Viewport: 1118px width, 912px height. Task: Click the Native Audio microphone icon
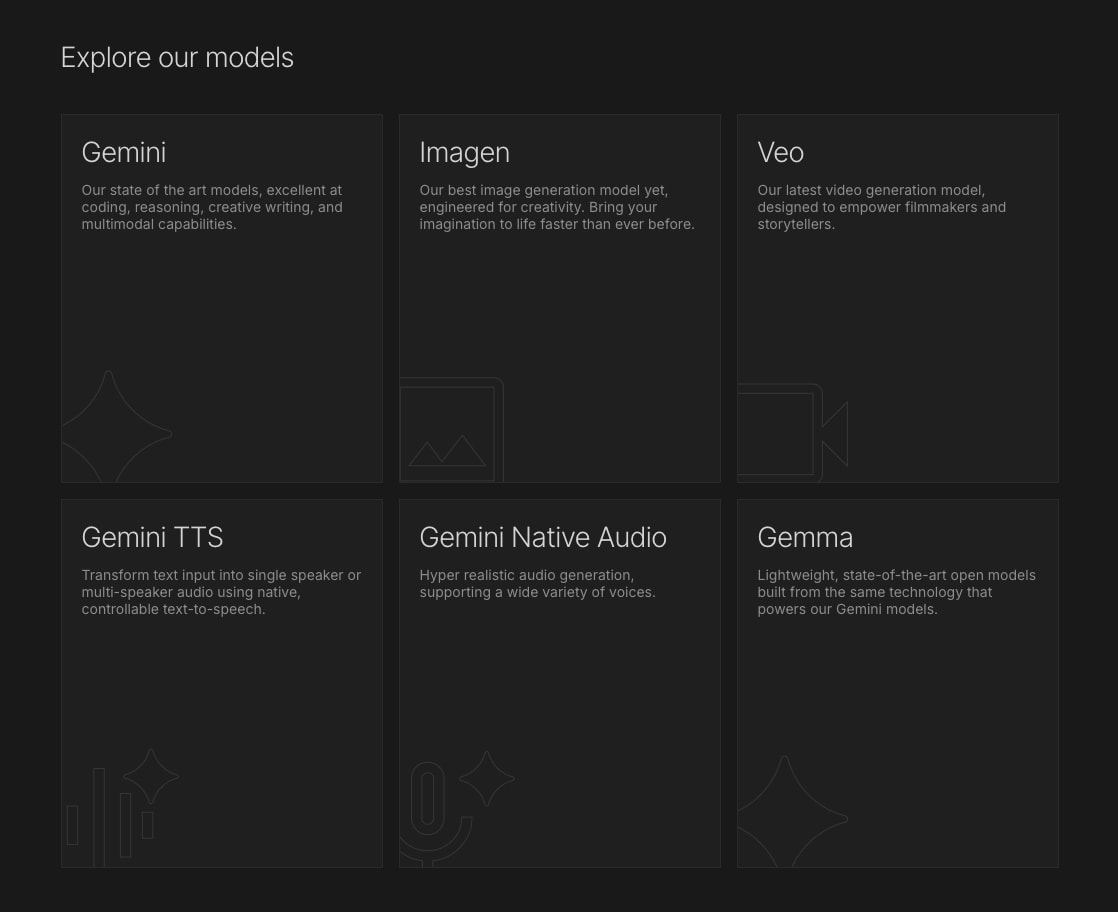coord(456,809)
